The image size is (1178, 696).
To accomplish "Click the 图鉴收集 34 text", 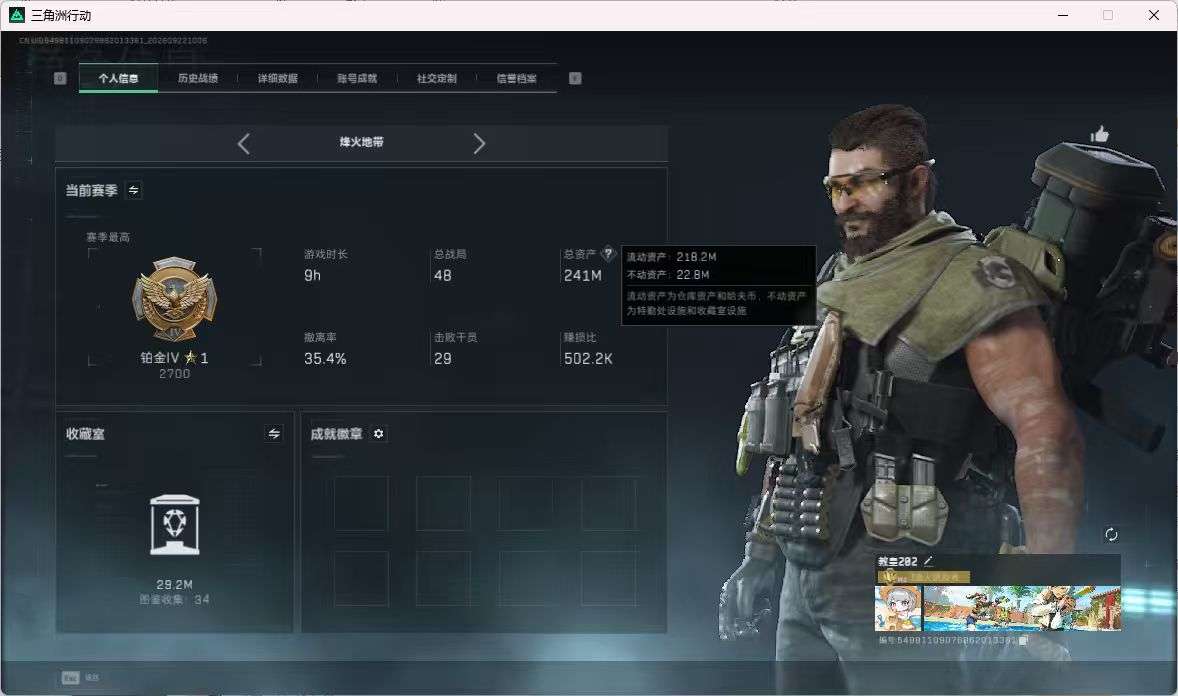I will pos(174,600).
